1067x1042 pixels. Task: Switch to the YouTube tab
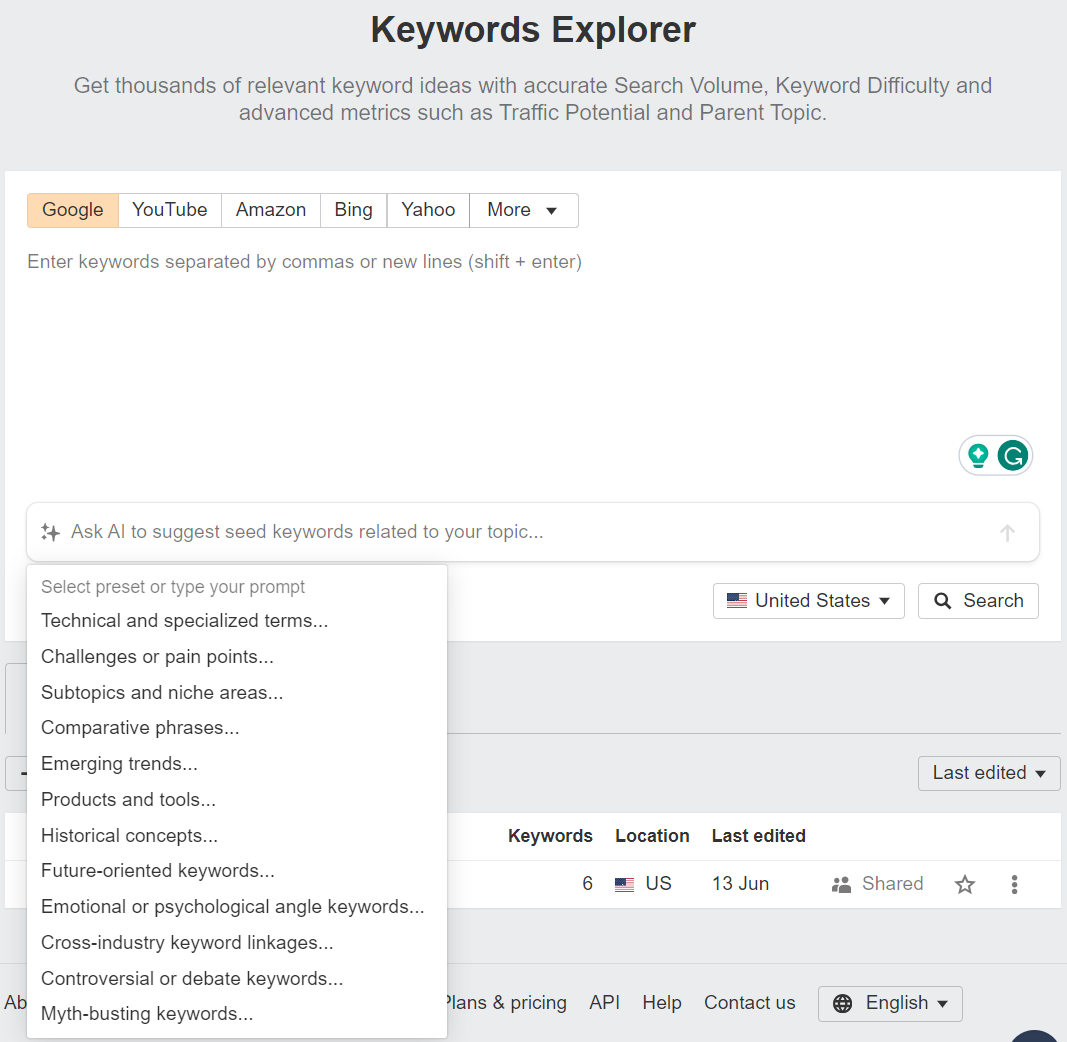[x=169, y=210]
